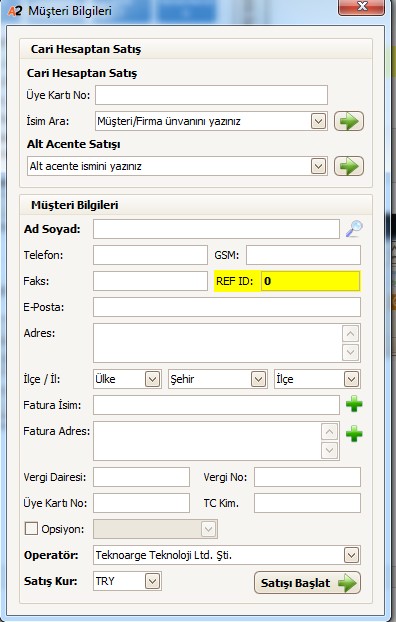
Task: Expand the Operatör dropdown list
Action: coord(351,555)
